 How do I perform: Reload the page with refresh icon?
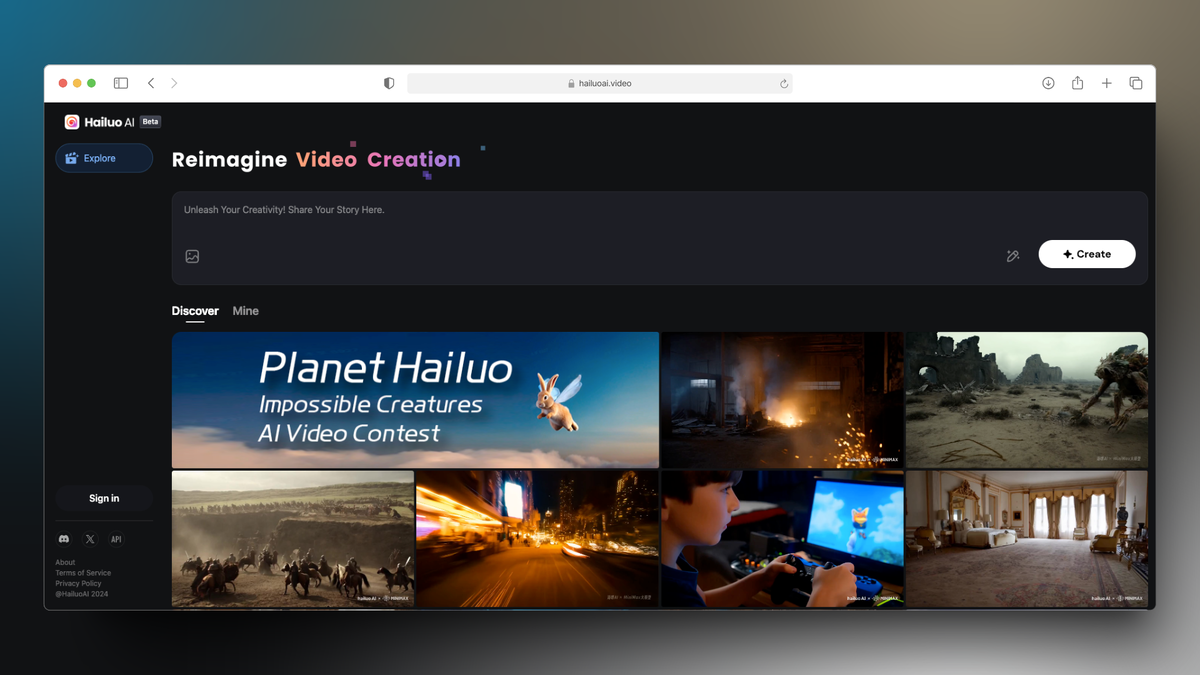pos(784,84)
